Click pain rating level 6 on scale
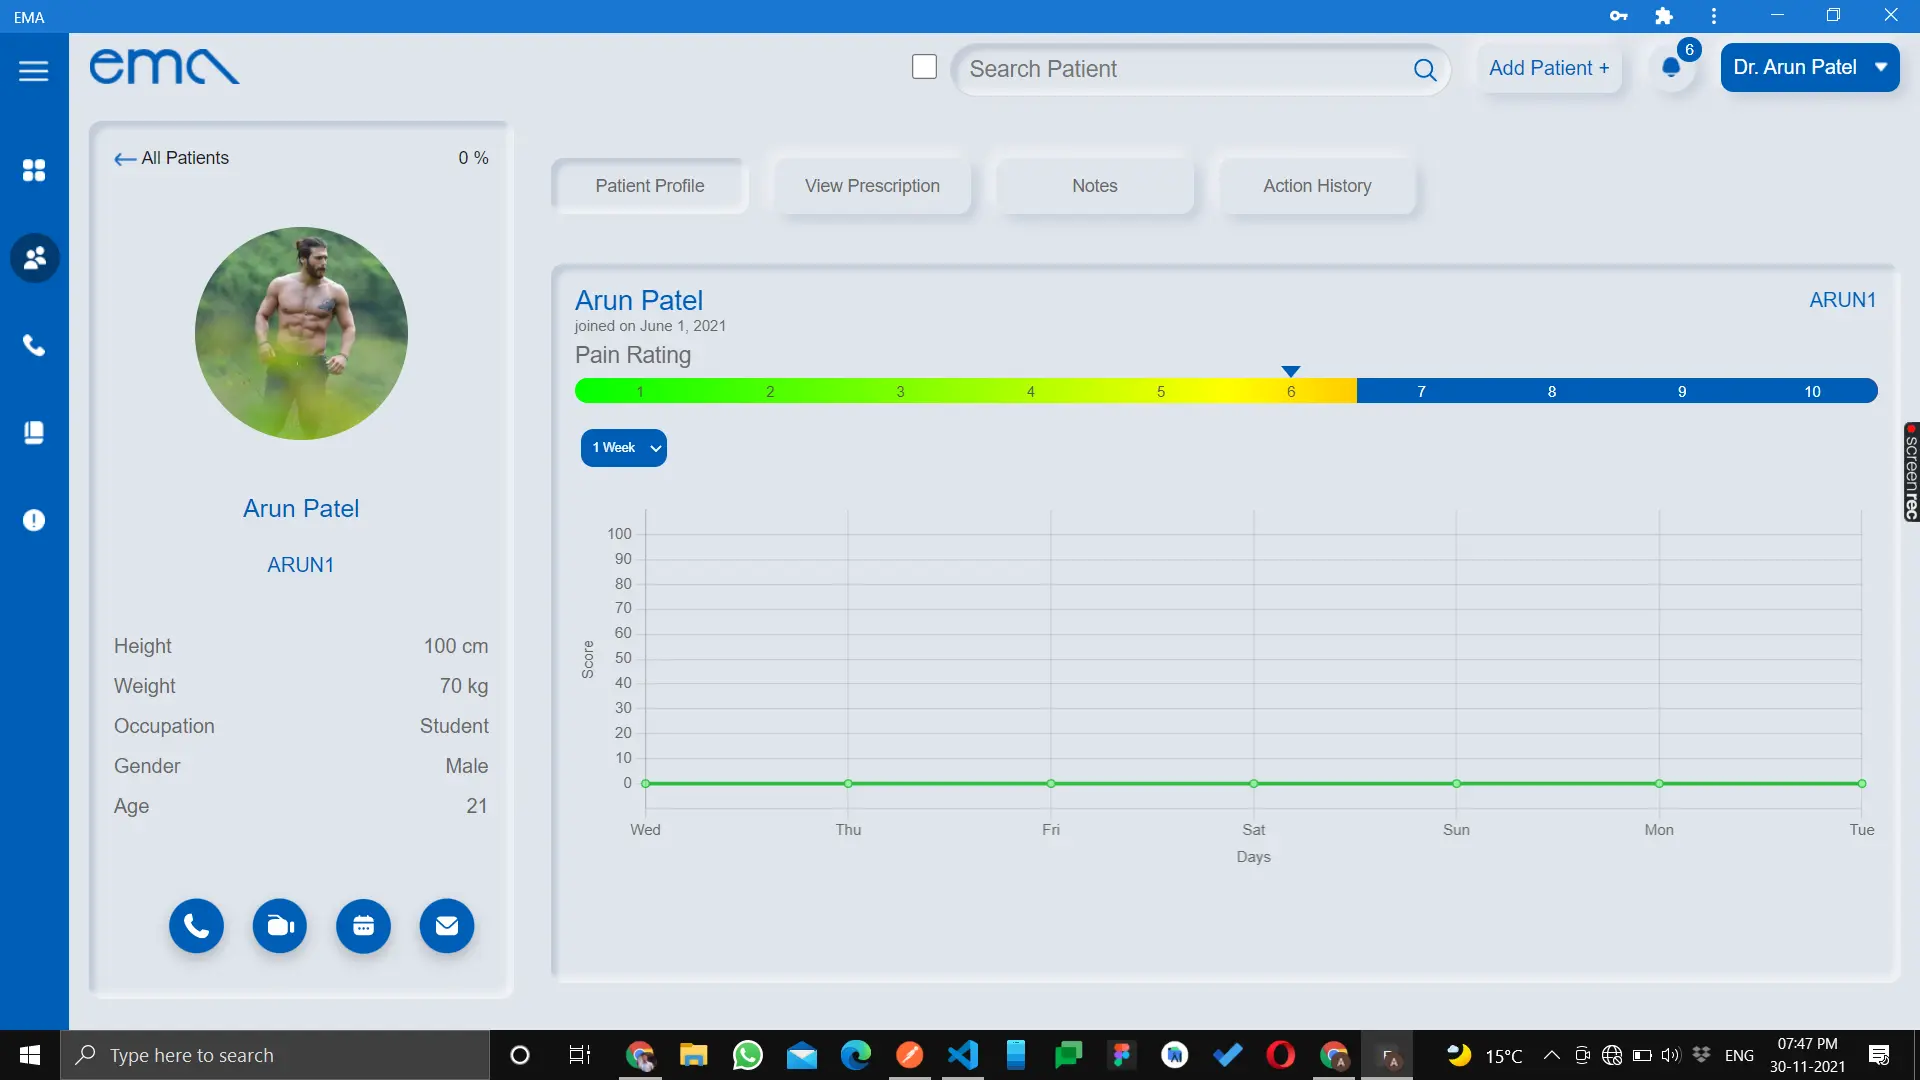This screenshot has width=1920, height=1080. pos(1291,391)
